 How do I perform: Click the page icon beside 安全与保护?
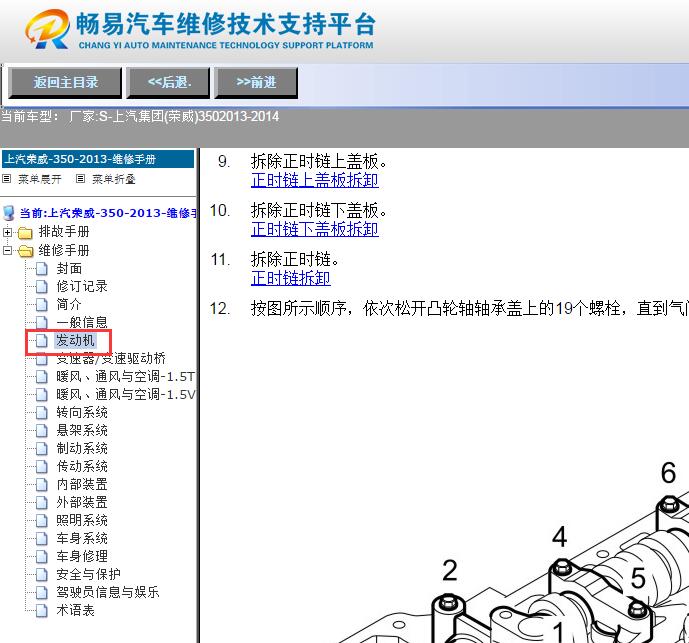pyautogui.click(x=41, y=575)
